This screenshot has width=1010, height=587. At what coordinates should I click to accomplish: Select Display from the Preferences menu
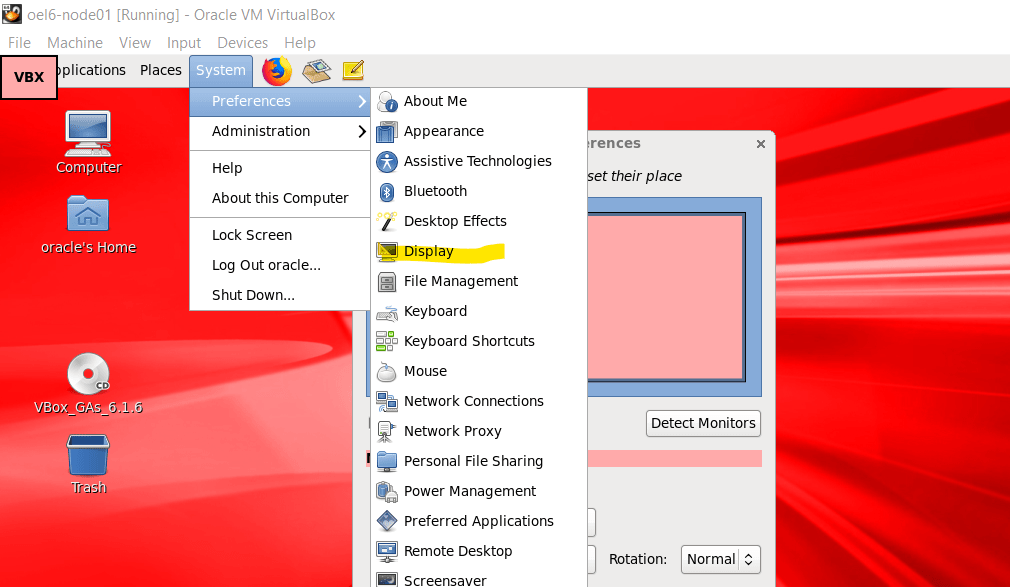[429, 251]
